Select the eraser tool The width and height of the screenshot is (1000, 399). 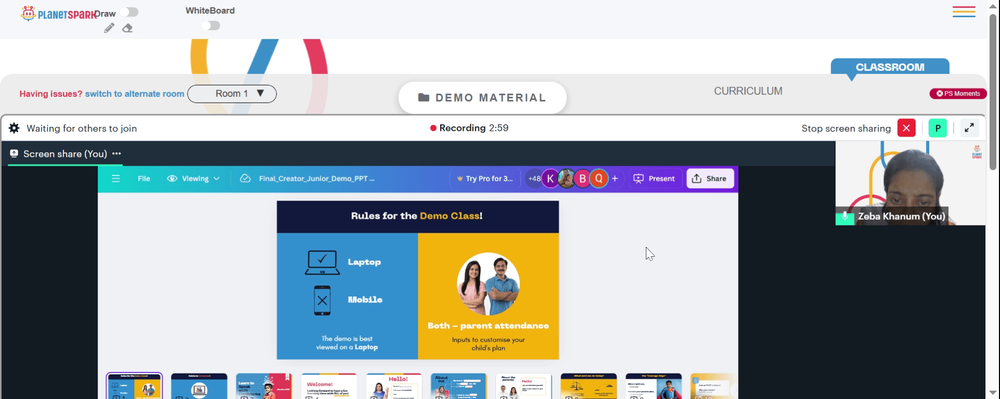click(x=128, y=28)
